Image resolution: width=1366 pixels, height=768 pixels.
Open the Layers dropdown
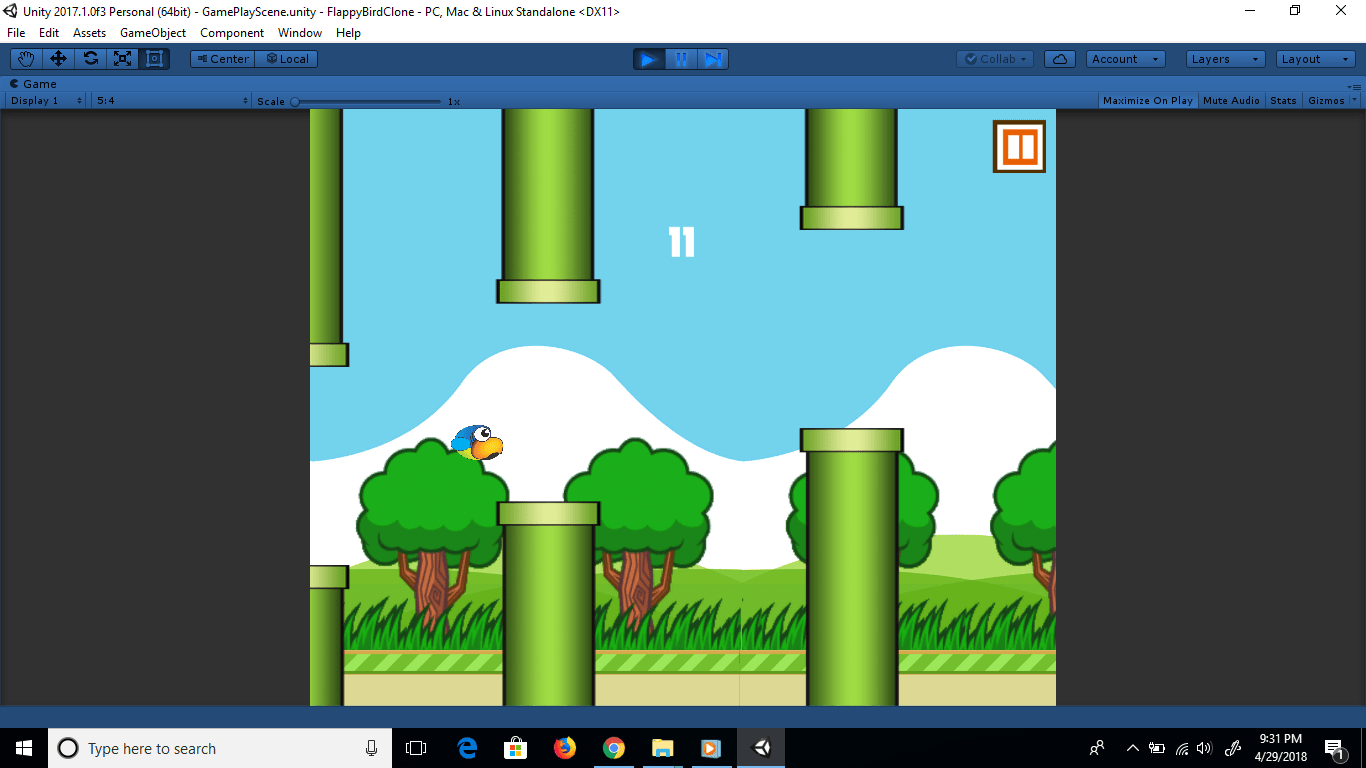click(1225, 59)
